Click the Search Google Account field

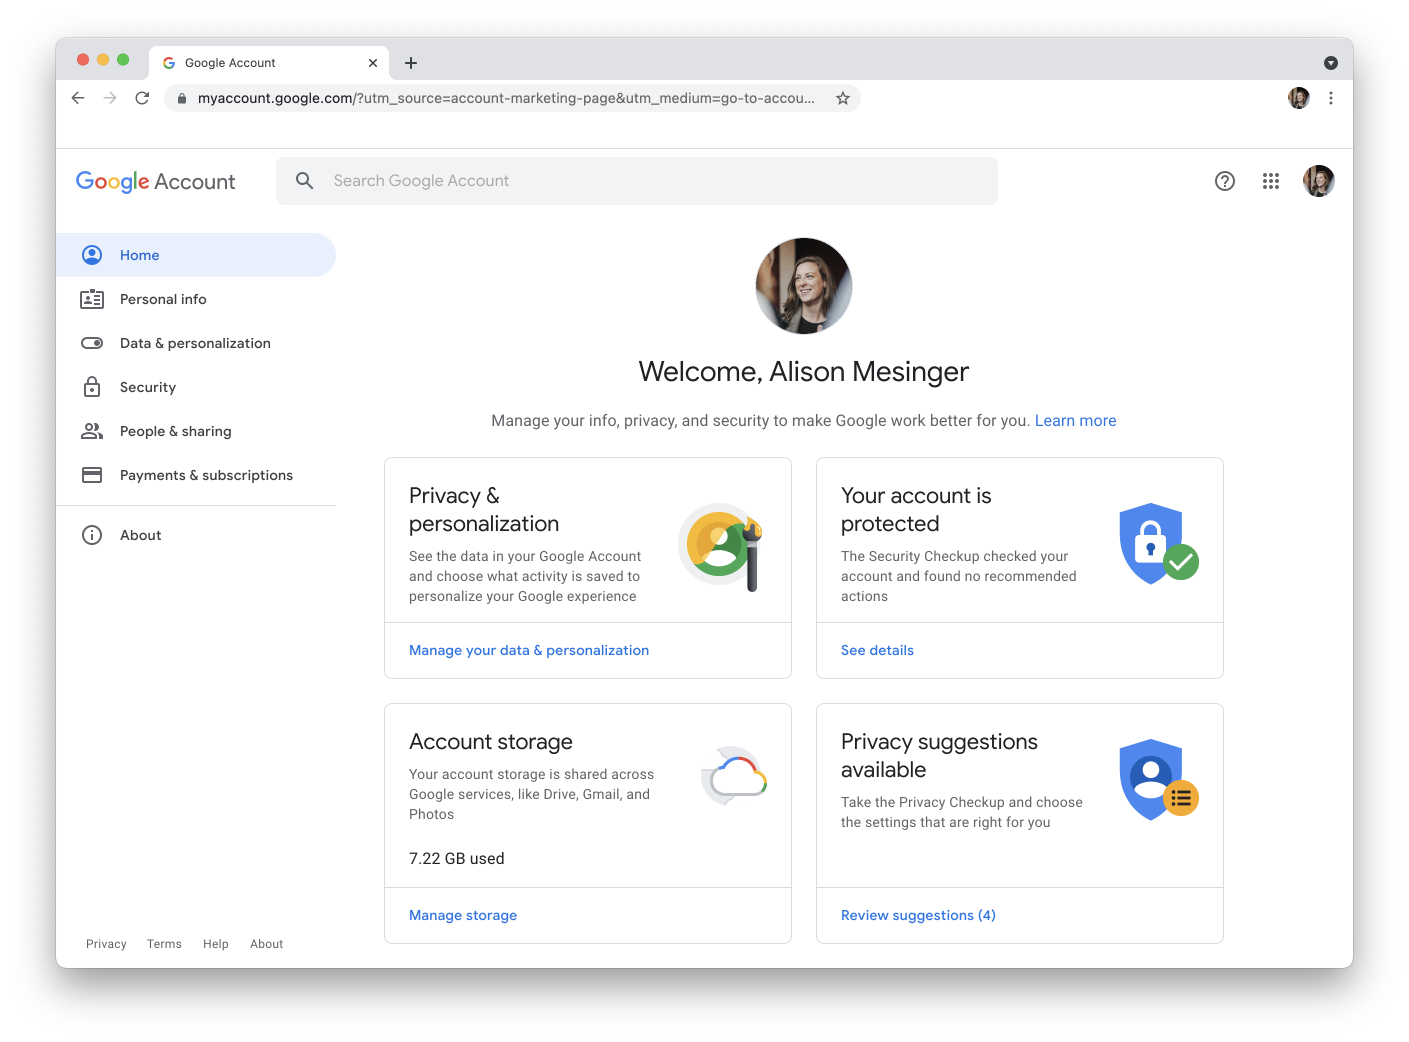637,181
